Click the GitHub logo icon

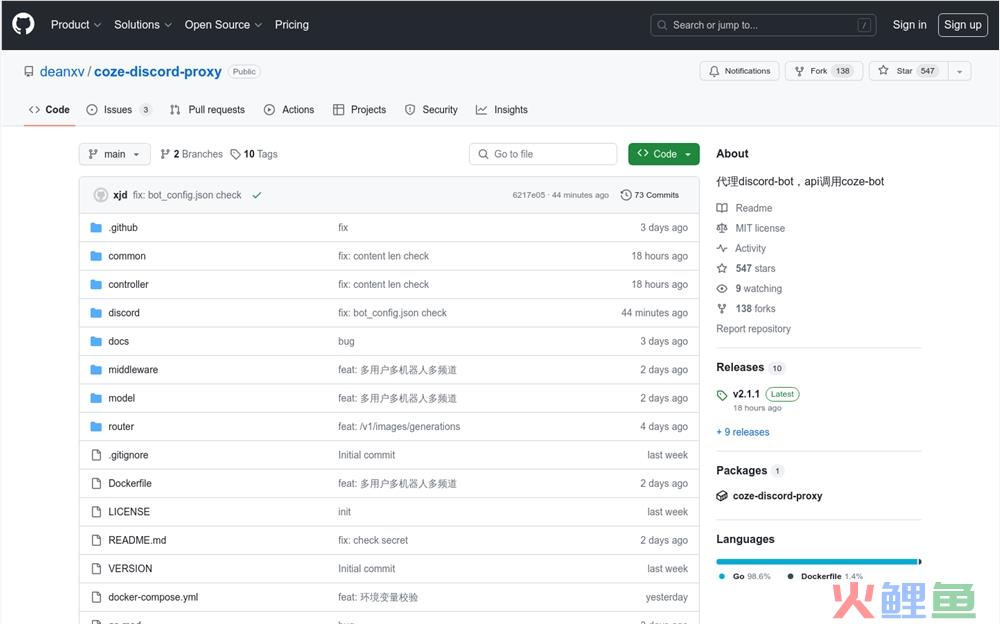click(24, 24)
